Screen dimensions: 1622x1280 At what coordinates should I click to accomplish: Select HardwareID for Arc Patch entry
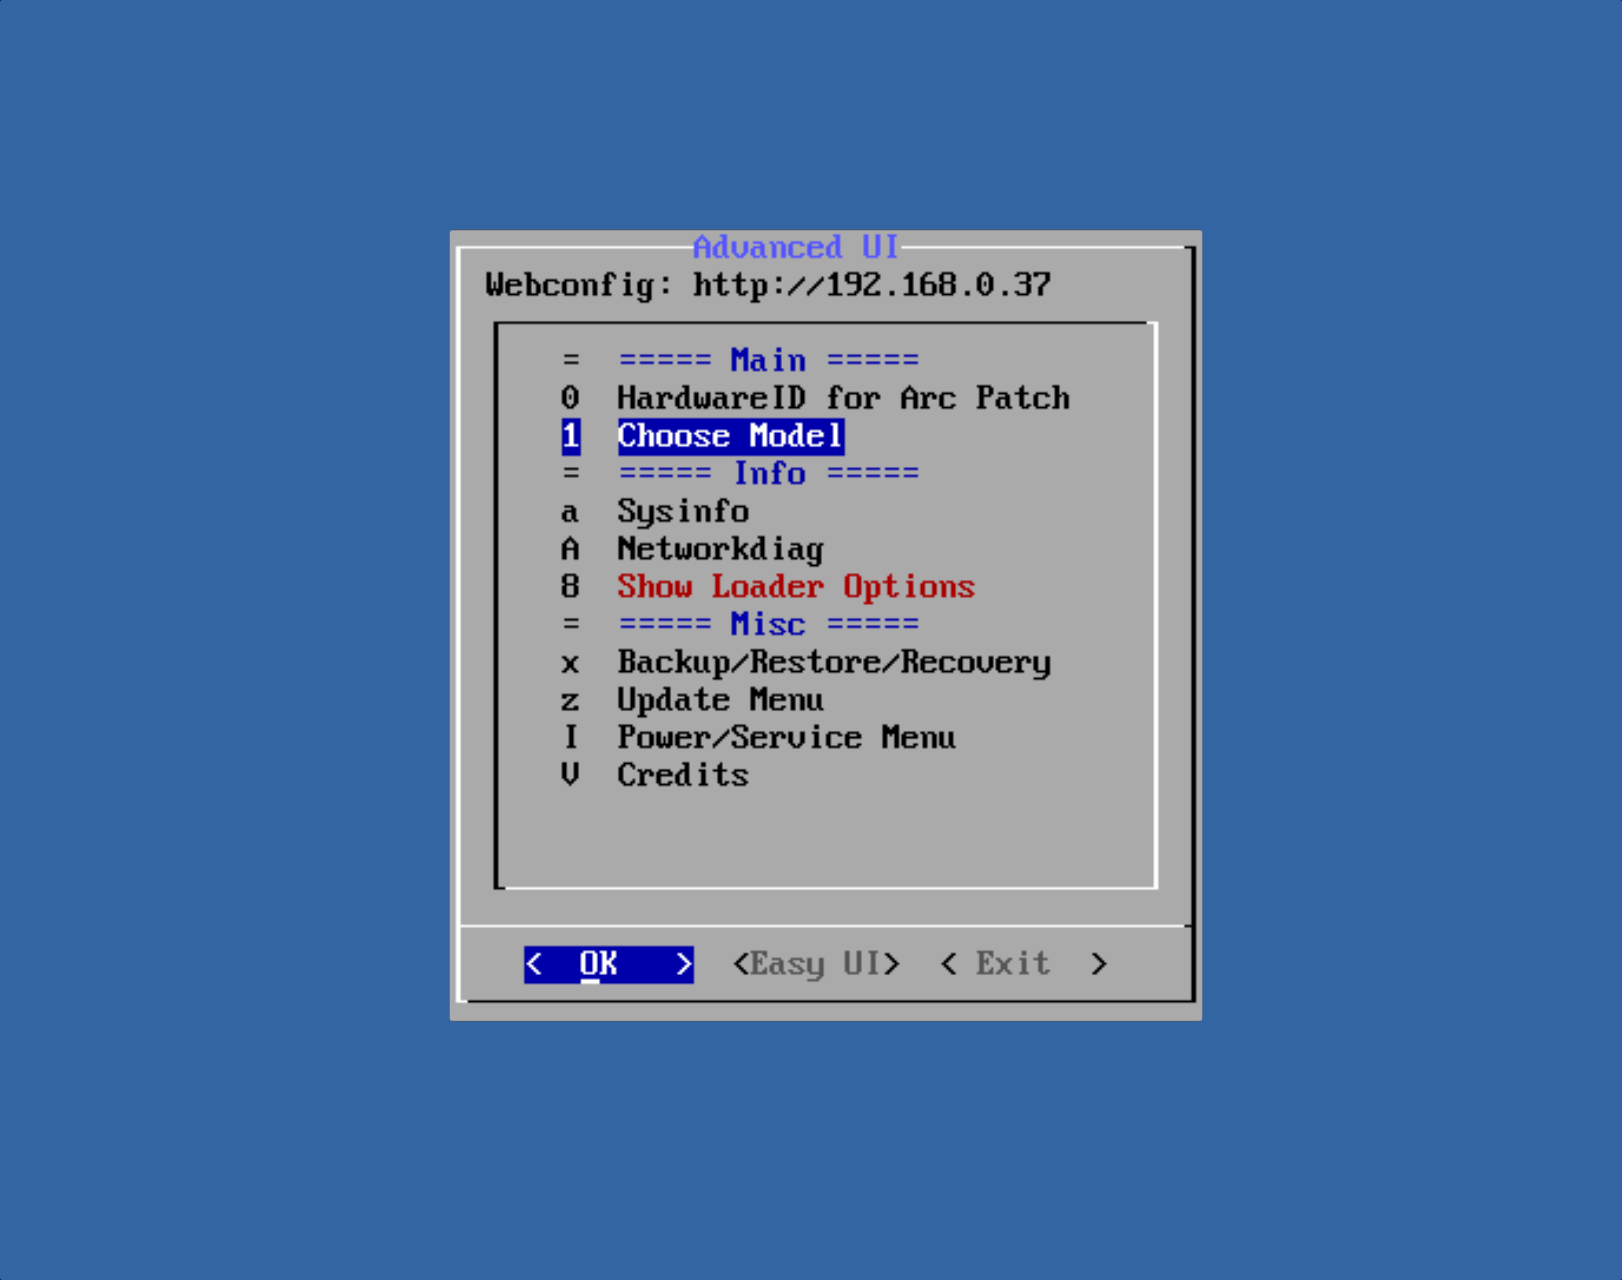click(842, 398)
